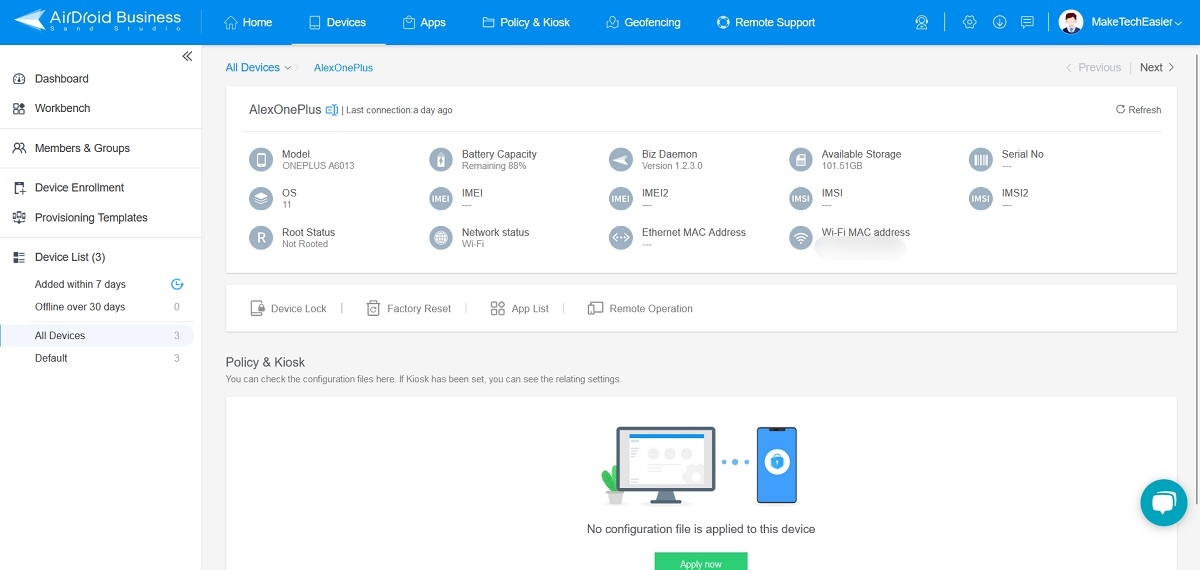Open the Geofencing tab
Image resolution: width=1200 pixels, height=570 pixels.
coord(643,22)
